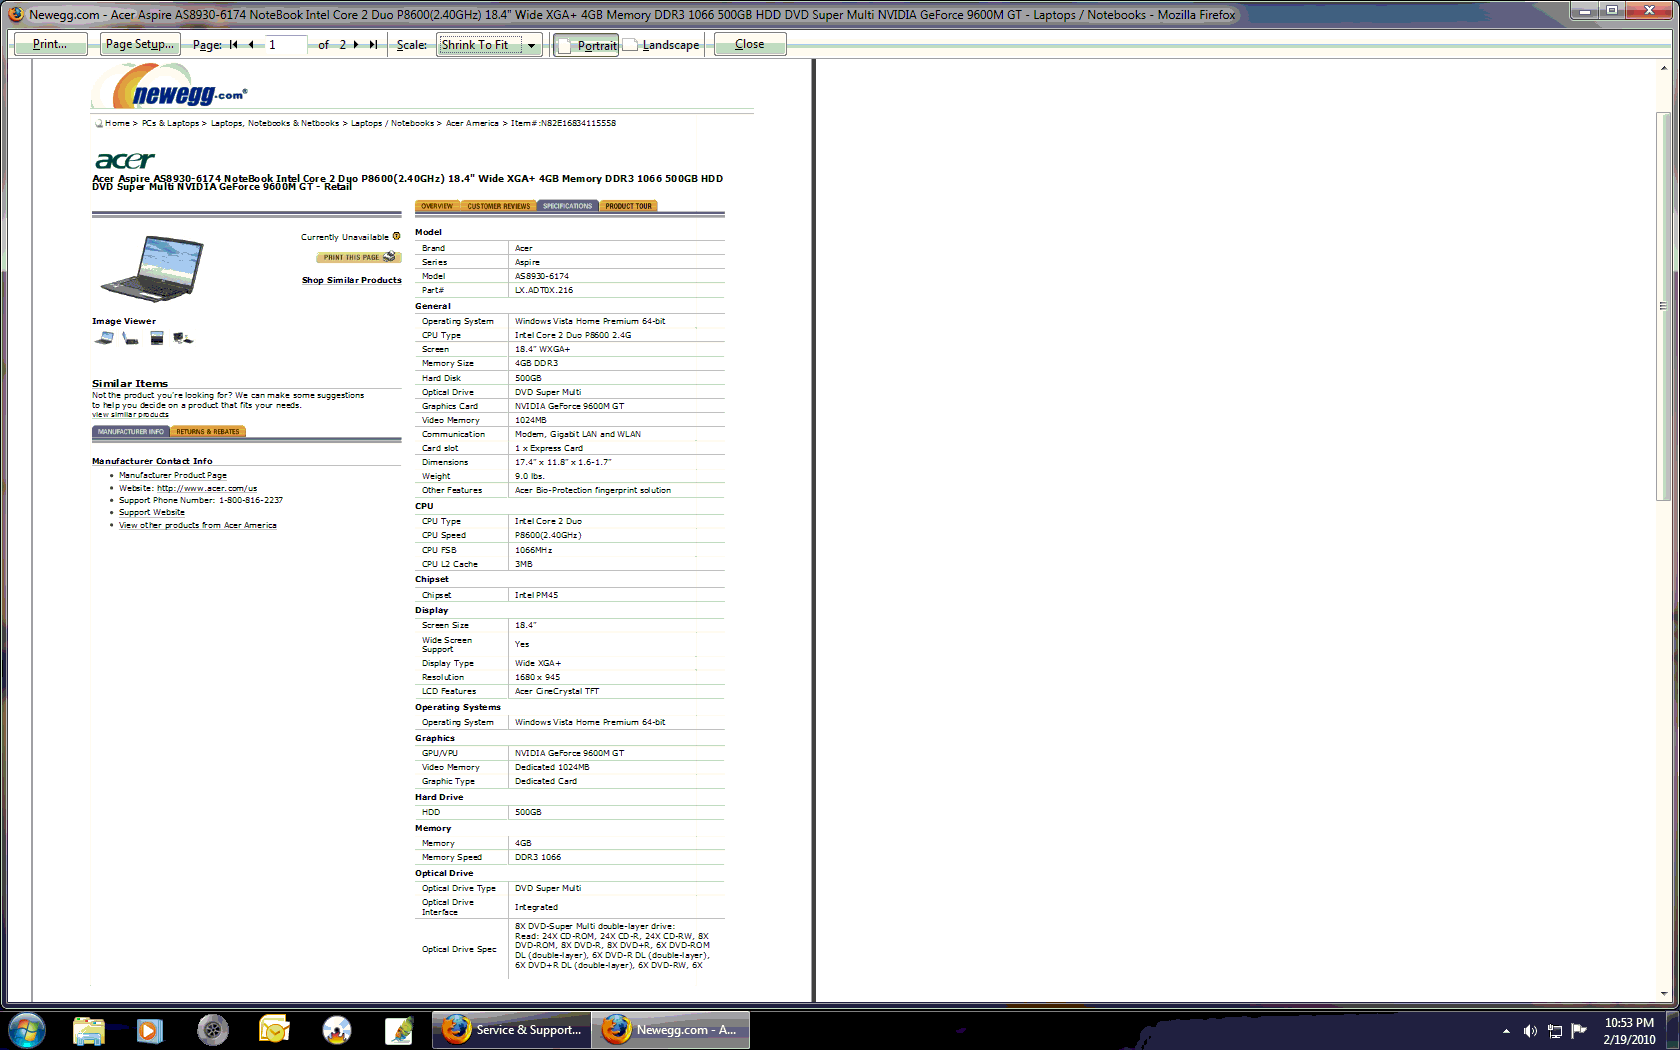This screenshot has height=1050, width=1680.
Task: Click 'Intel PM45' chipset value
Action: pyautogui.click(x=536, y=596)
